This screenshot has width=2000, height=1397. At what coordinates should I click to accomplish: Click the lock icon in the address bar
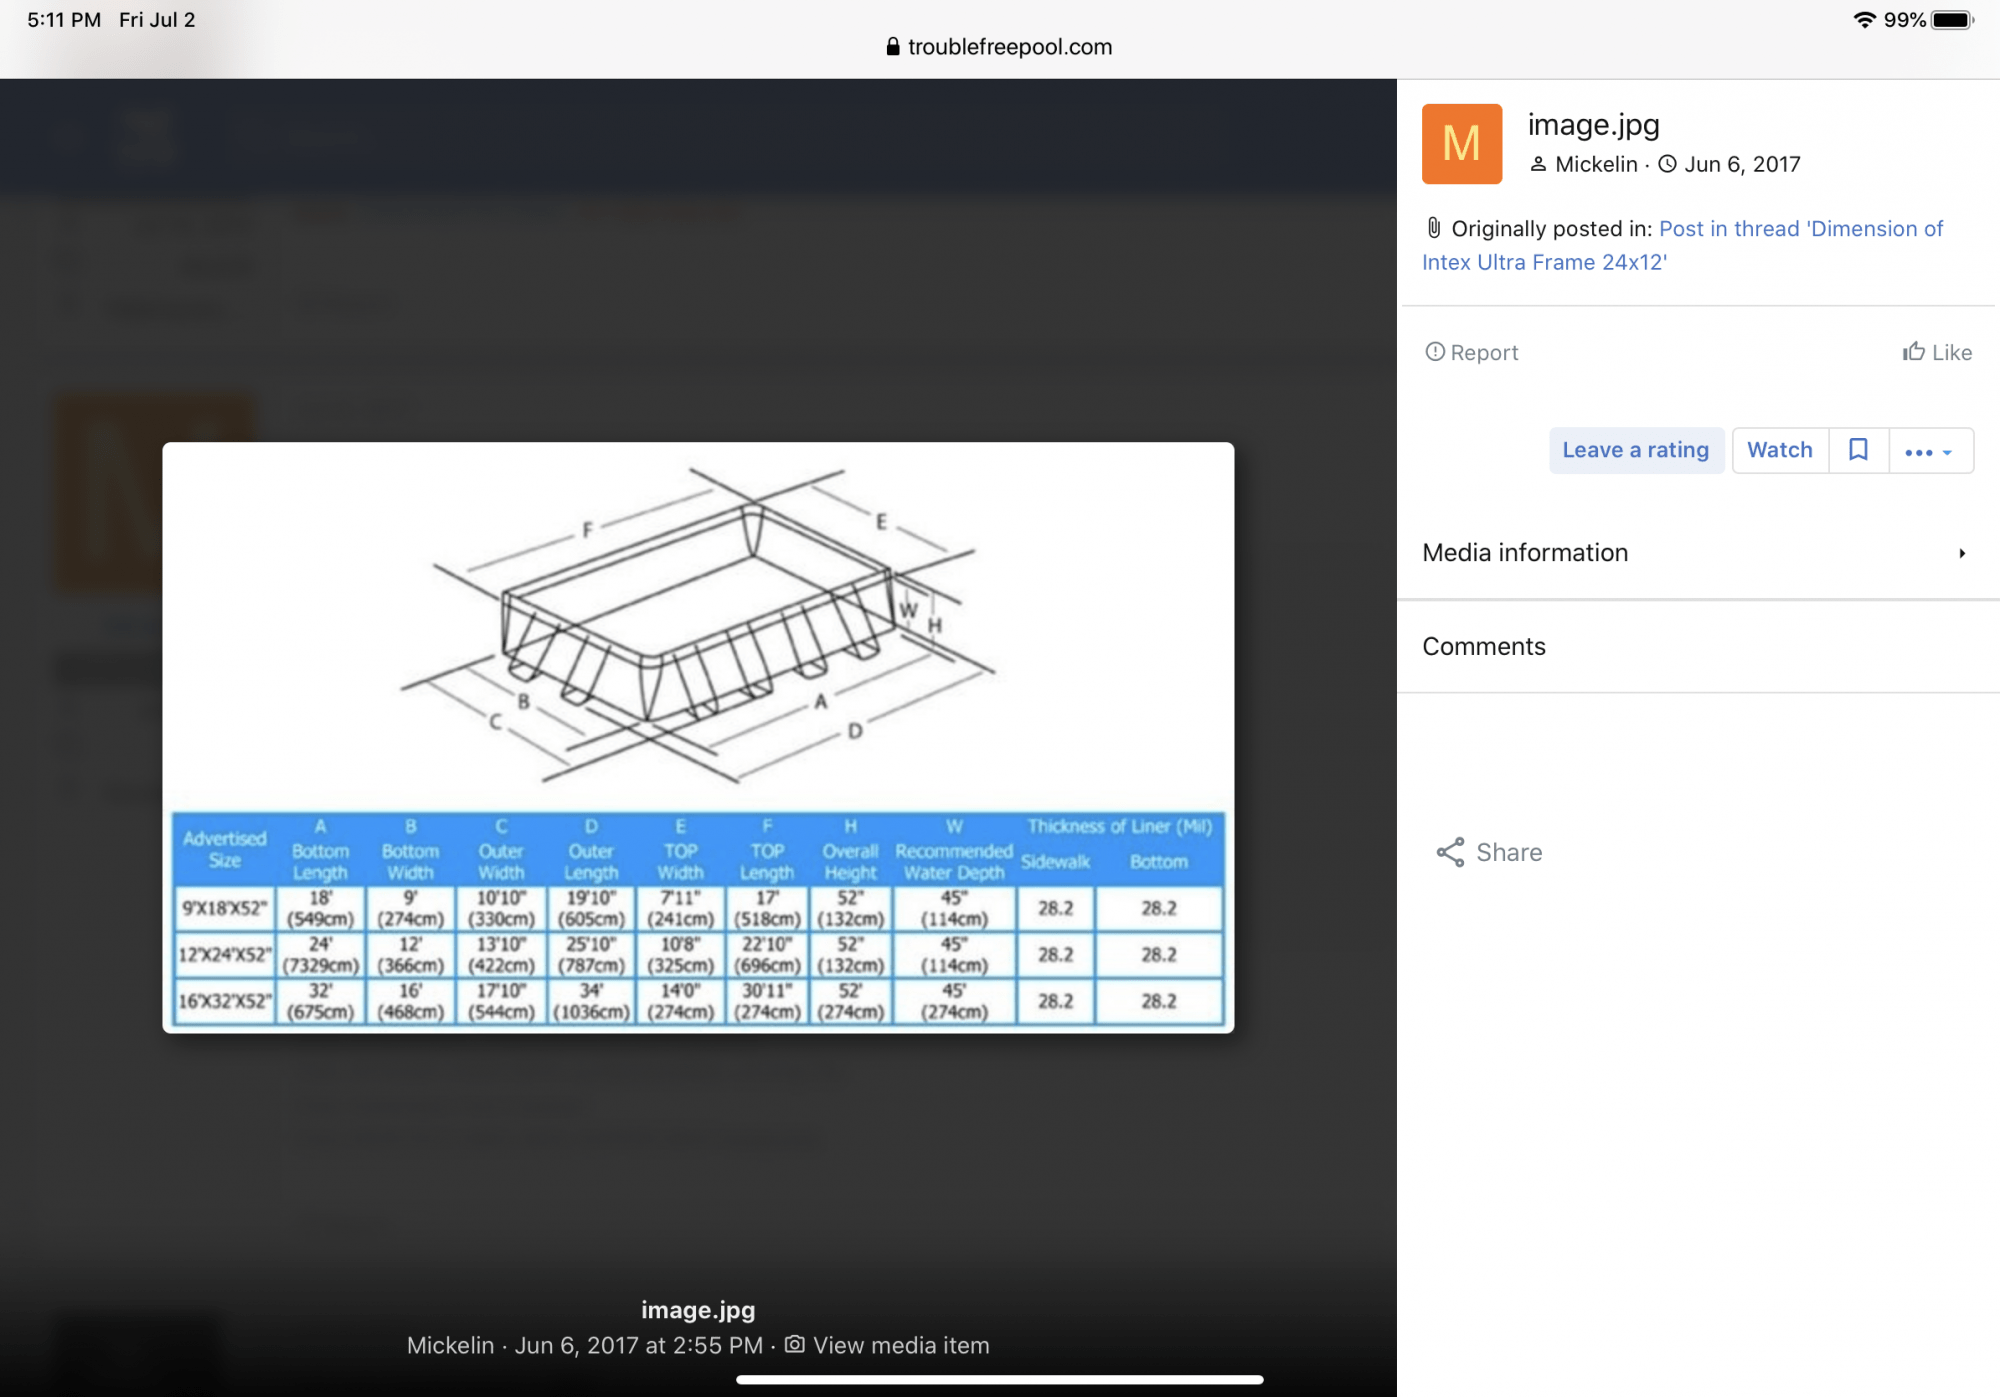click(x=893, y=47)
